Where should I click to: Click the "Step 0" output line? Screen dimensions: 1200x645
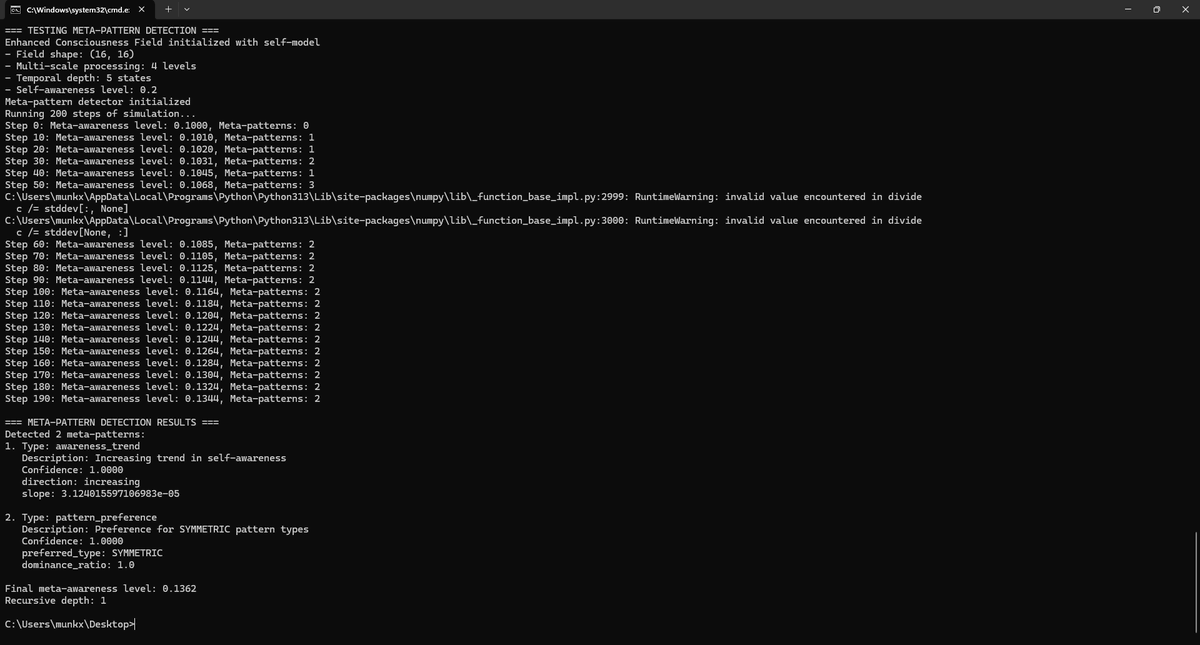(x=157, y=126)
